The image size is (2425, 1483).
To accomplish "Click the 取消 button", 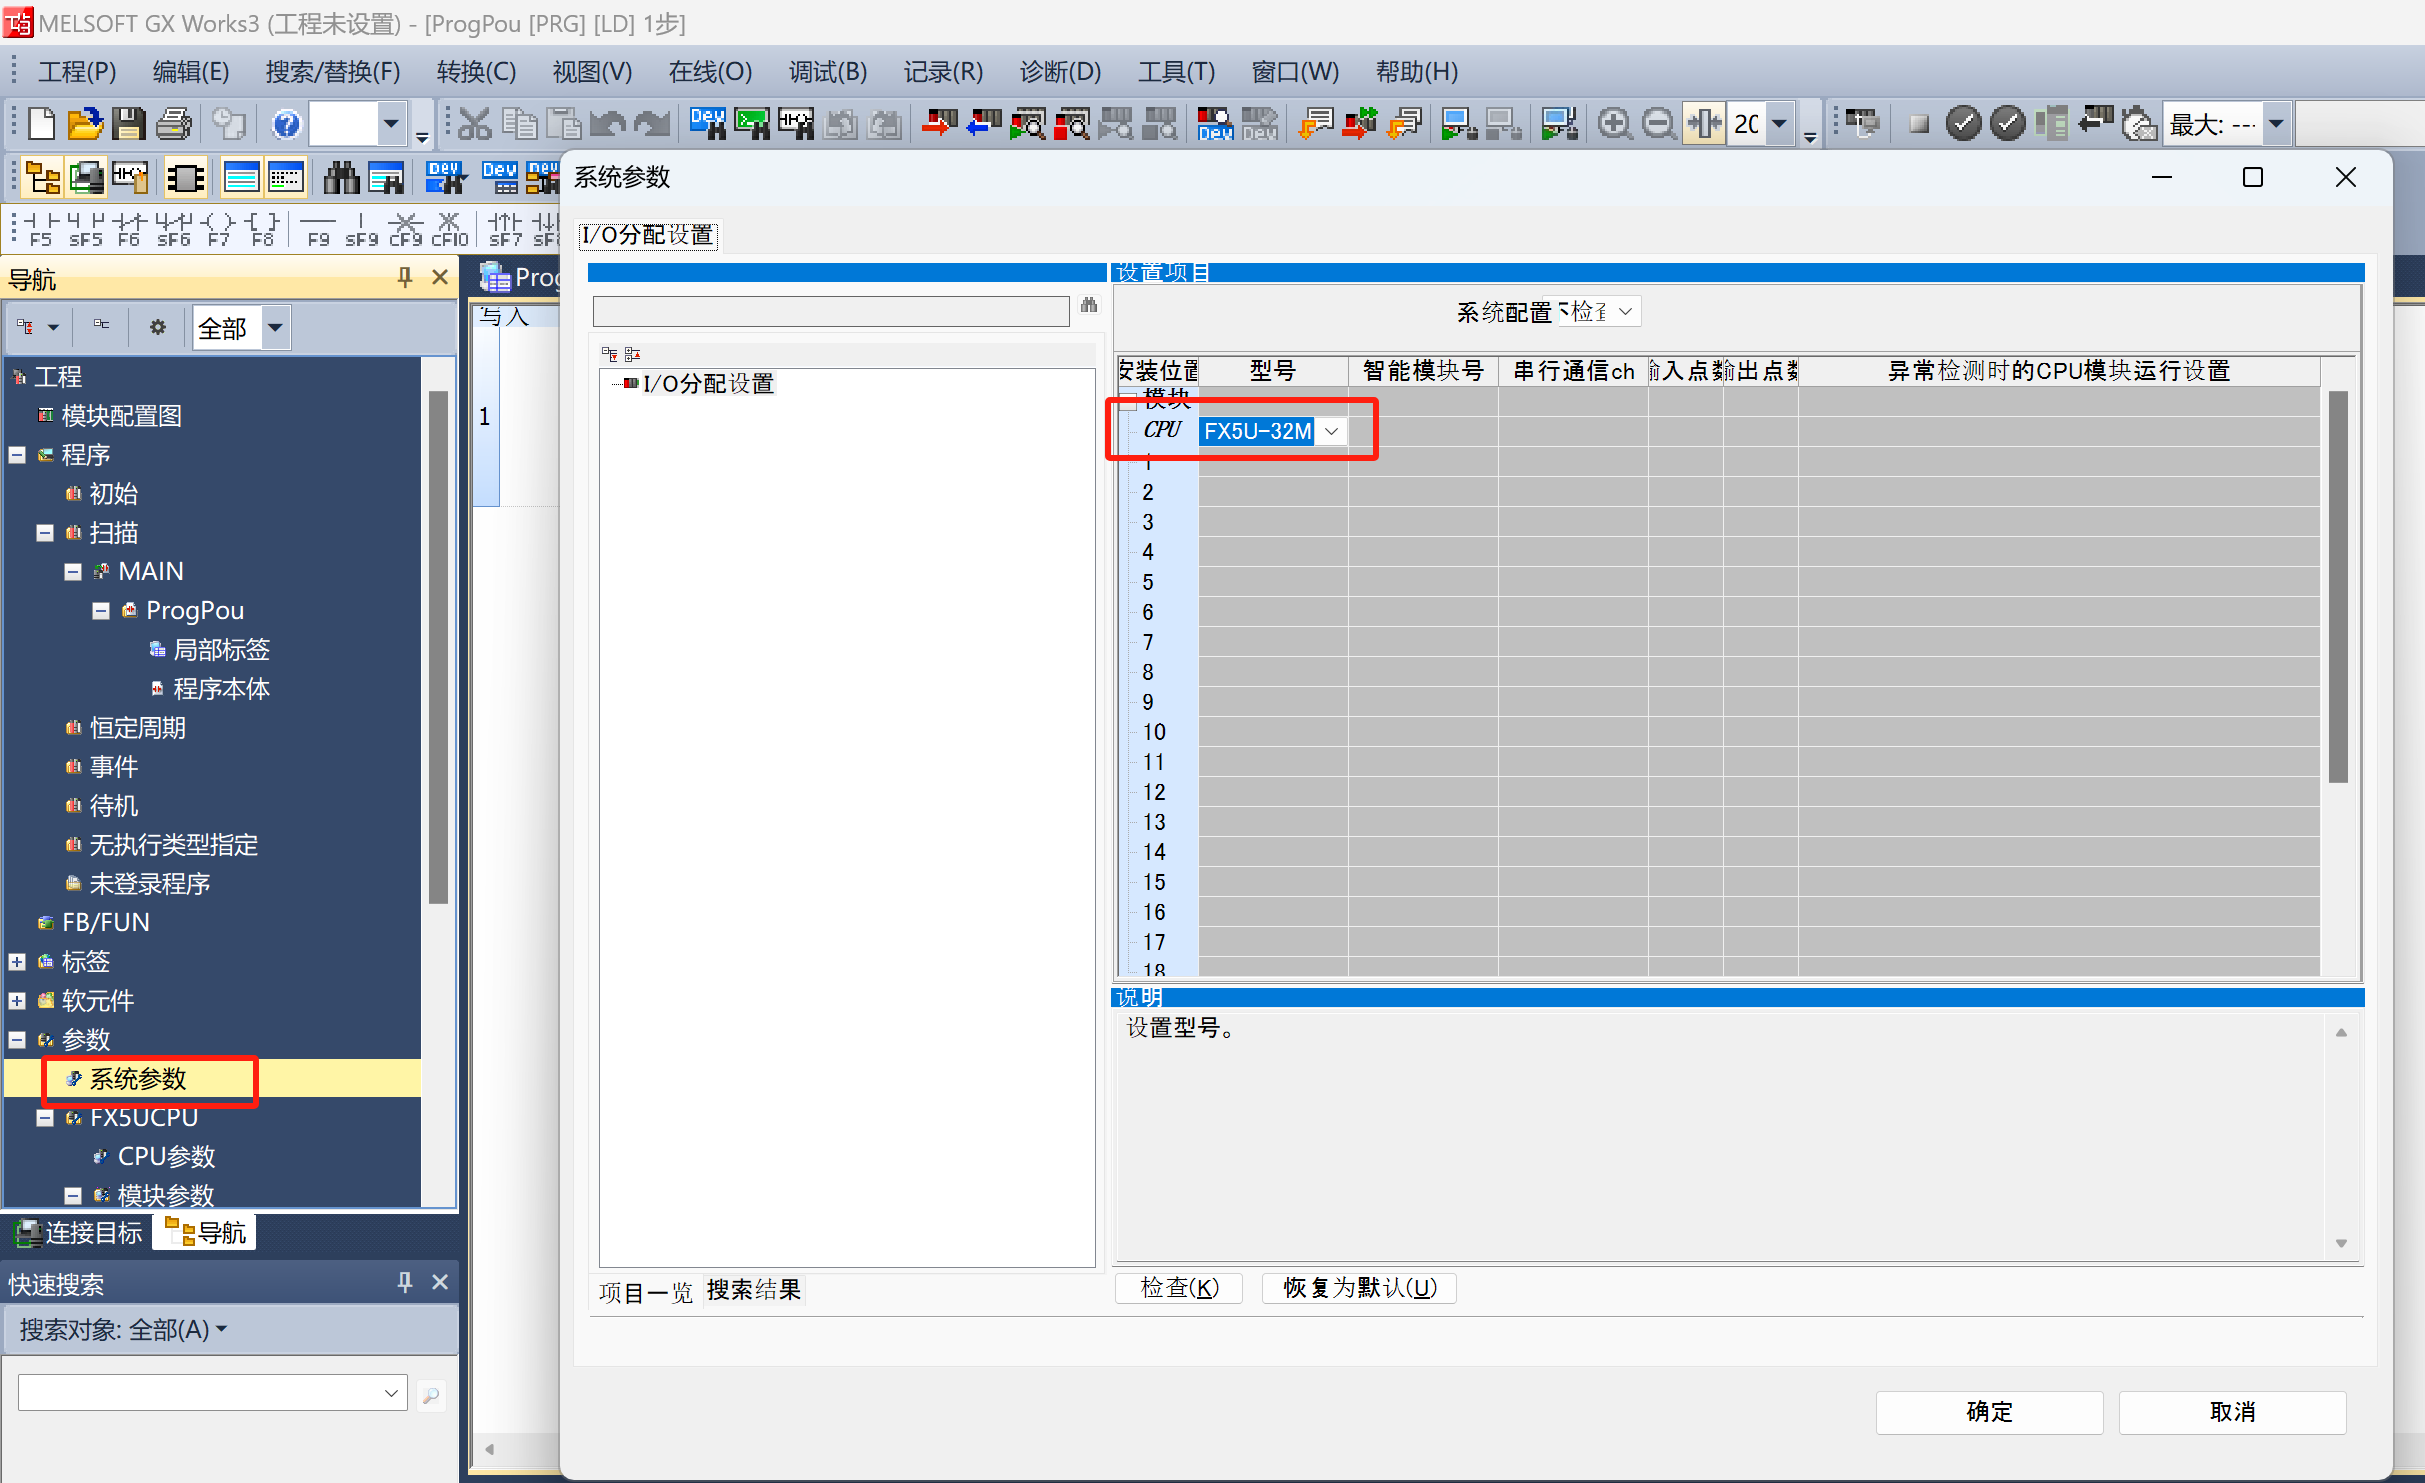I will point(2232,1412).
